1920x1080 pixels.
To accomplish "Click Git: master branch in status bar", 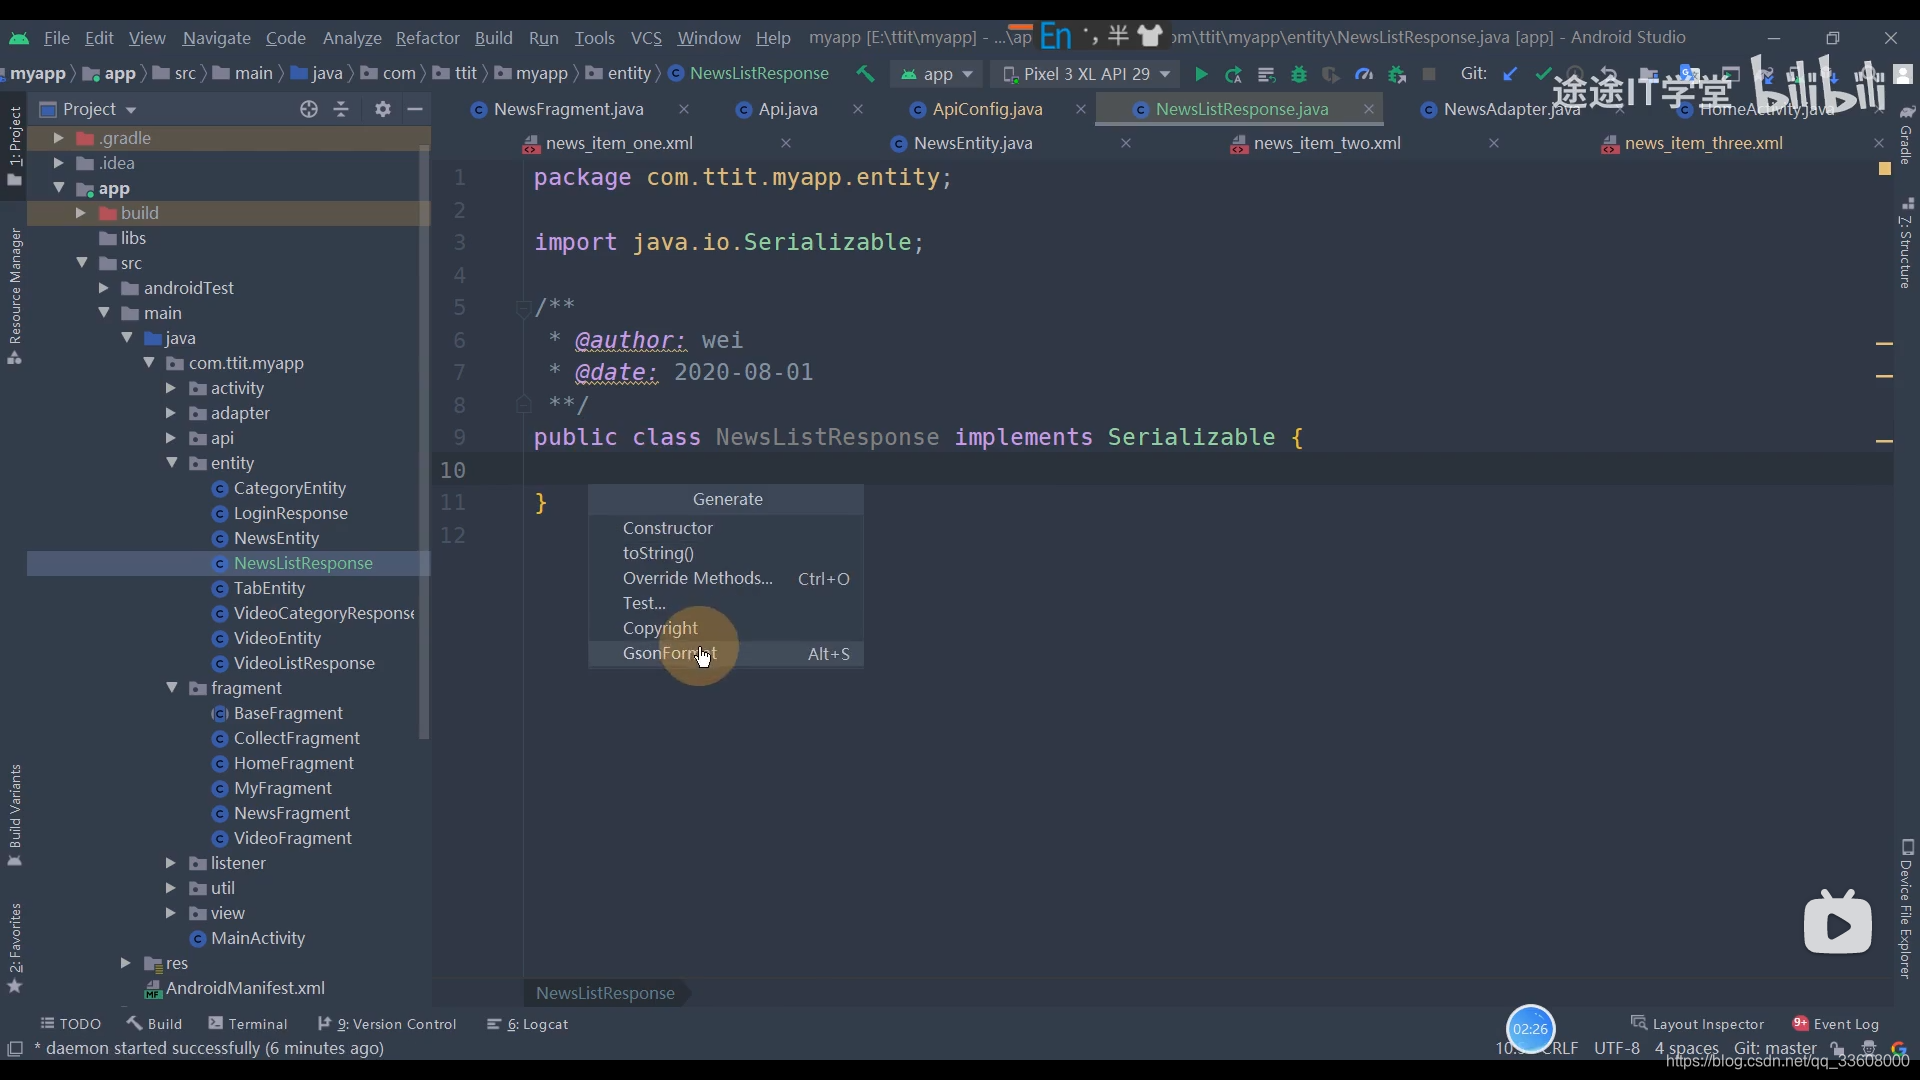I will [1775, 1048].
